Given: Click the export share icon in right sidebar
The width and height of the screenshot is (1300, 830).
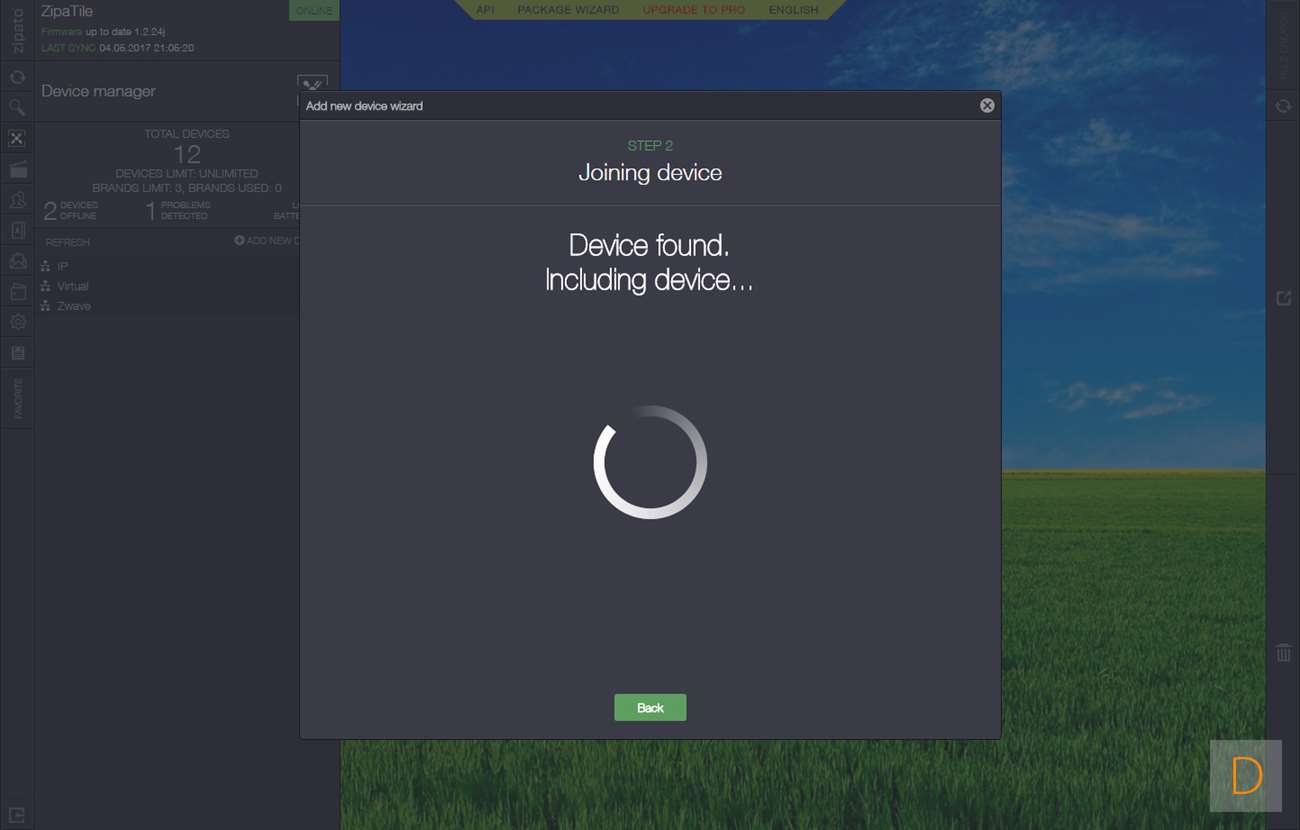Looking at the screenshot, I should pos(1283,298).
